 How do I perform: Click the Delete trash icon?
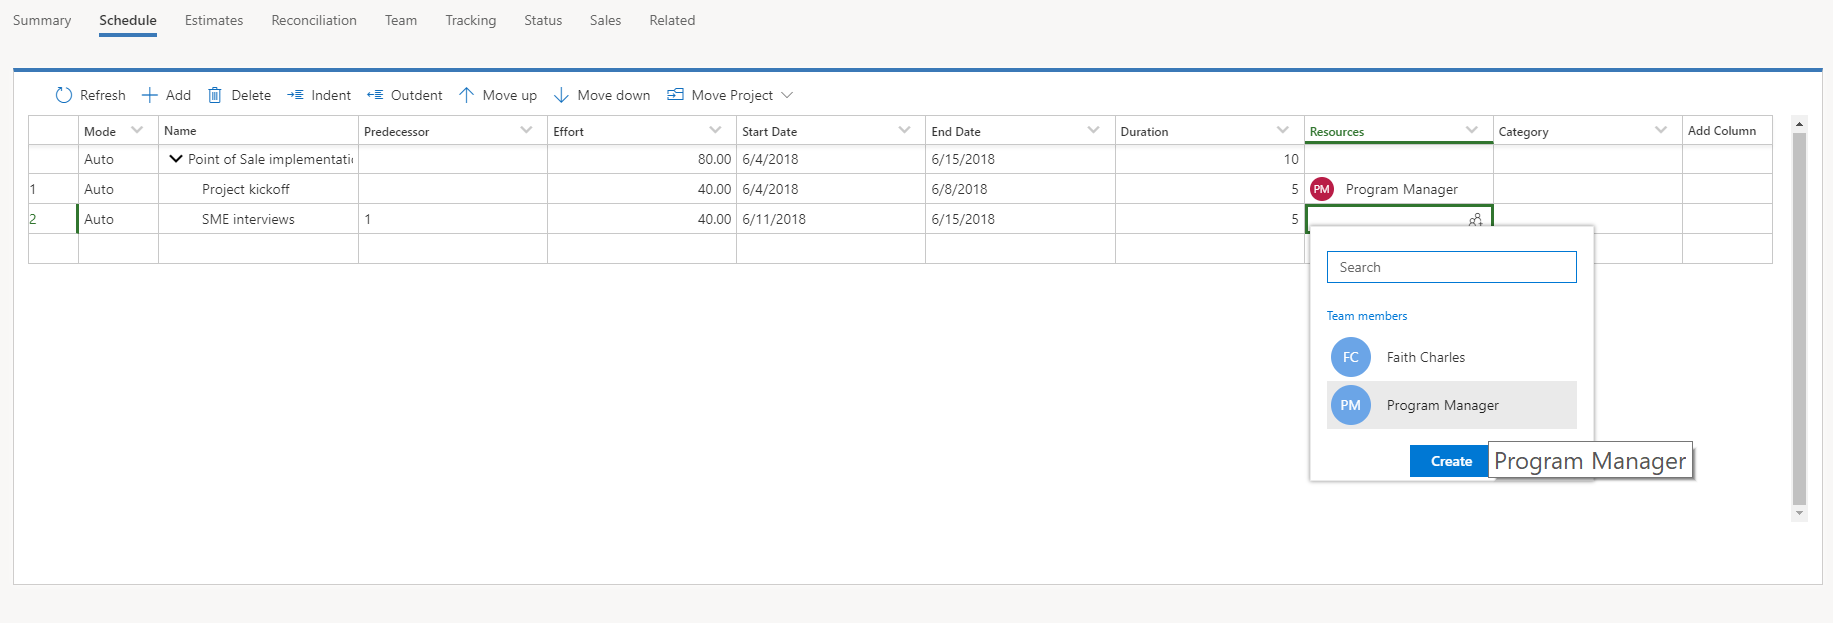214,95
